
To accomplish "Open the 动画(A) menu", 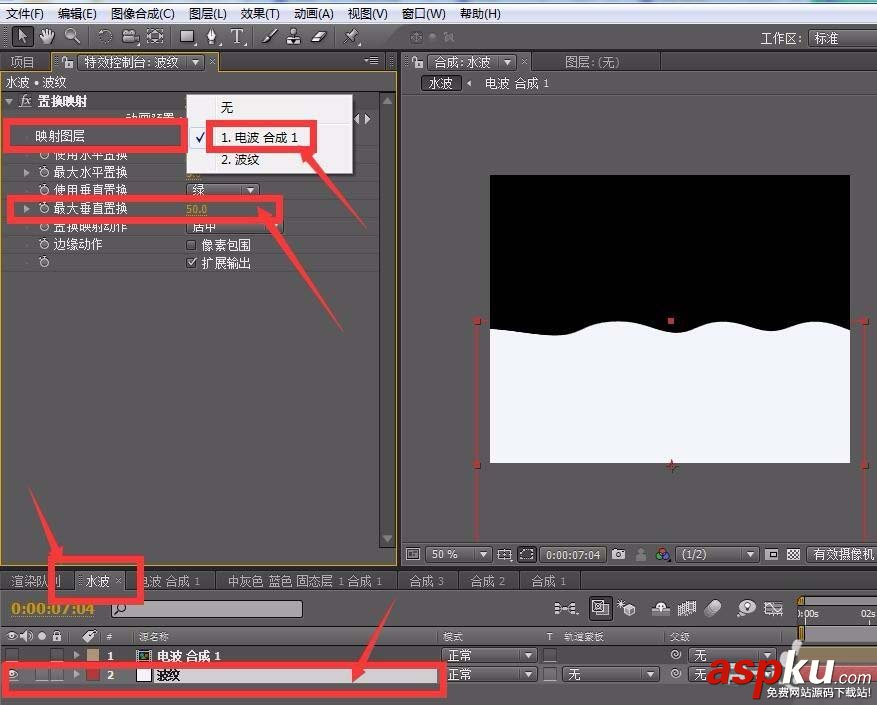I will coord(314,13).
